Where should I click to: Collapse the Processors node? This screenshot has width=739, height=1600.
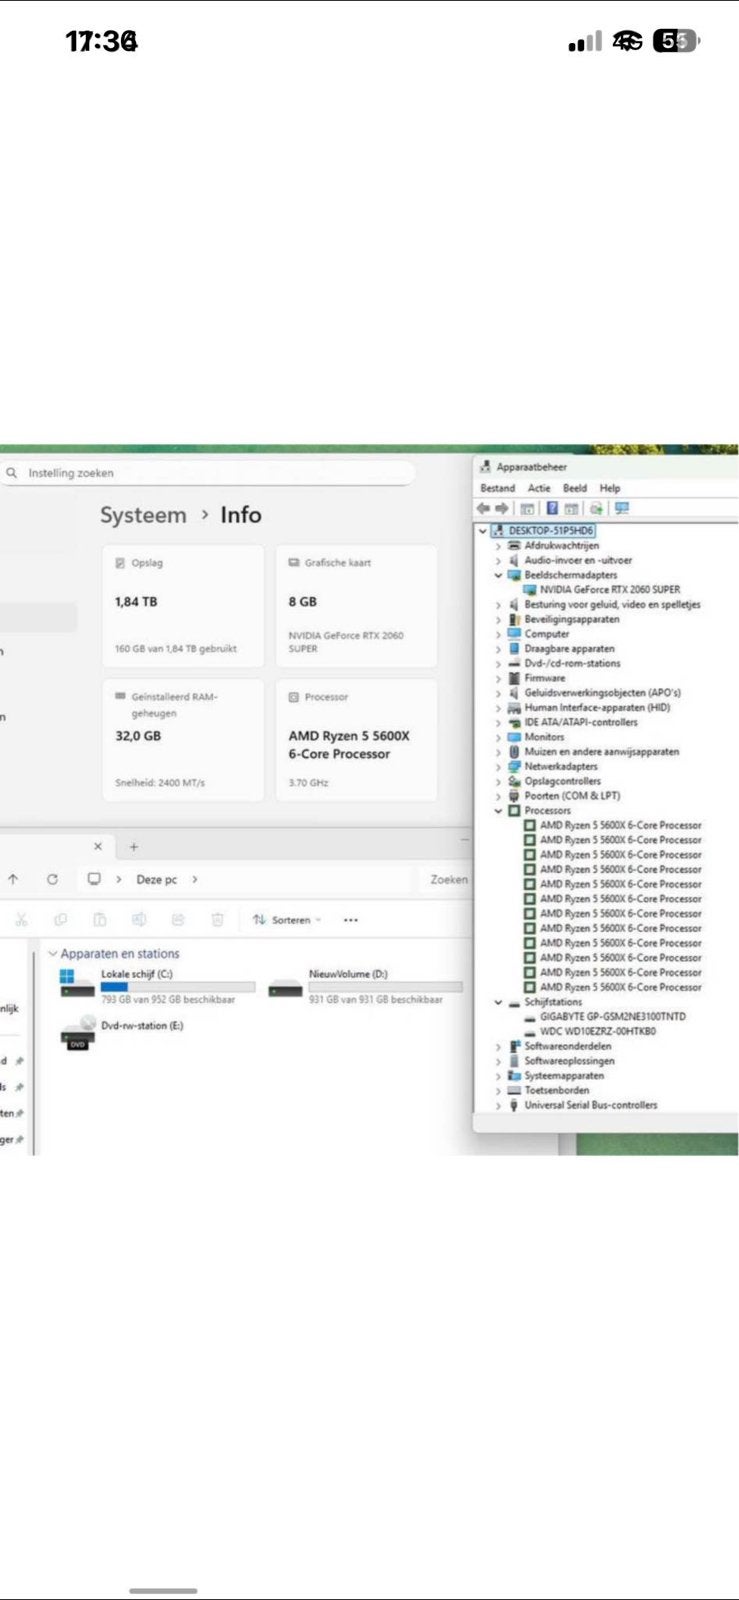point(498,811)
